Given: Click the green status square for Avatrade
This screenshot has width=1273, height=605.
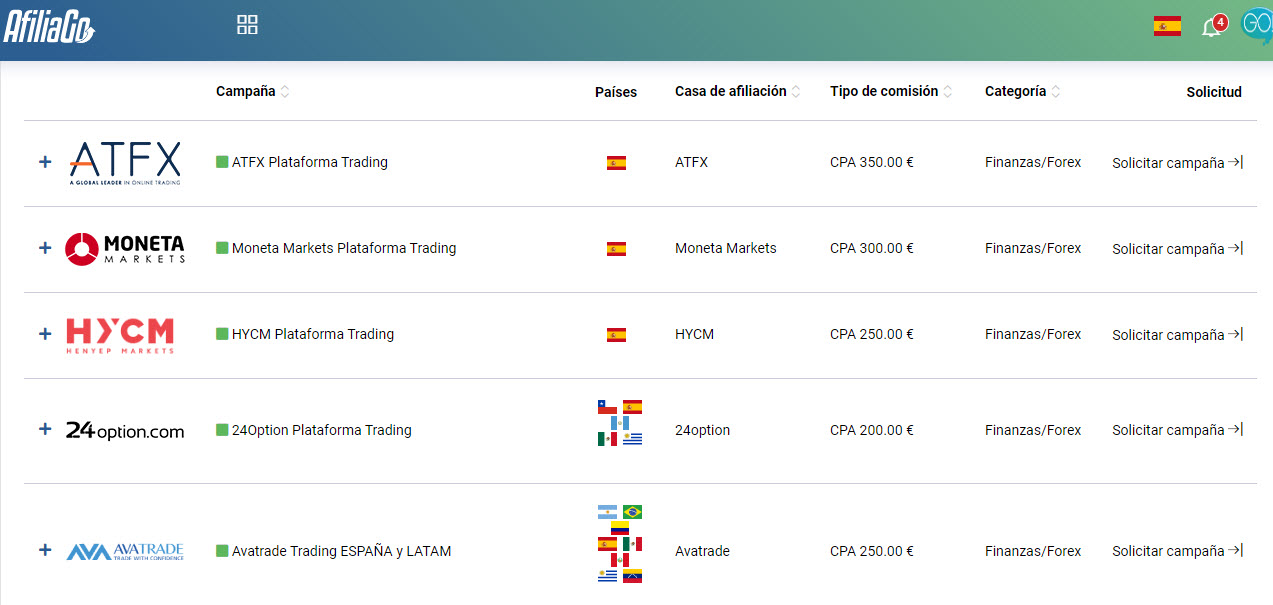Looking at the screenshot, I should pos(222,550).
